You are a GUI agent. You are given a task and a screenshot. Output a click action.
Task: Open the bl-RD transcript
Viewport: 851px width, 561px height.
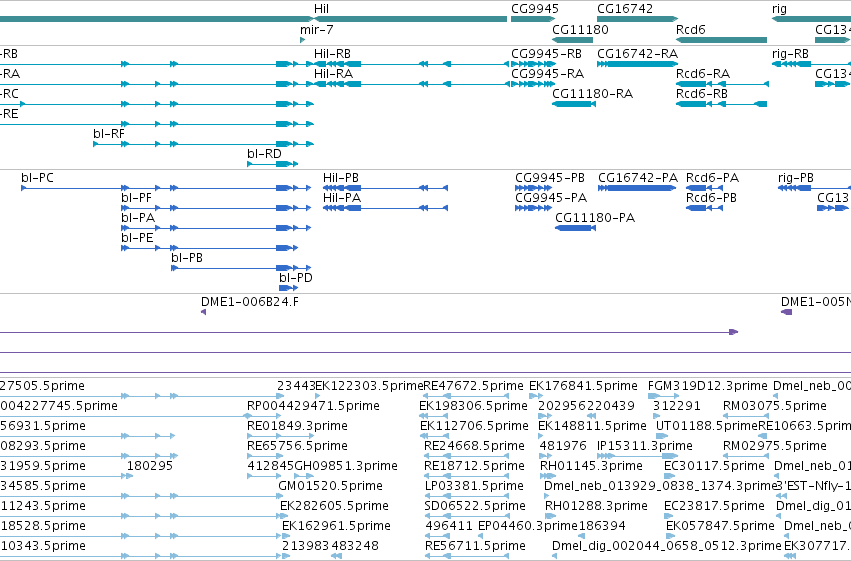272,164
